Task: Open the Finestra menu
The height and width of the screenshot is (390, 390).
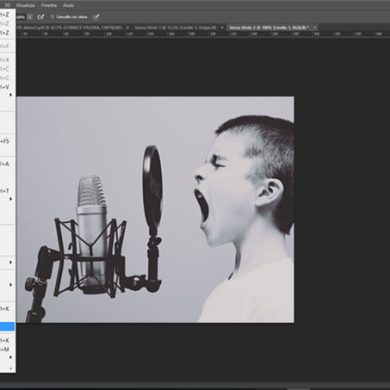Action: point(49,5)
